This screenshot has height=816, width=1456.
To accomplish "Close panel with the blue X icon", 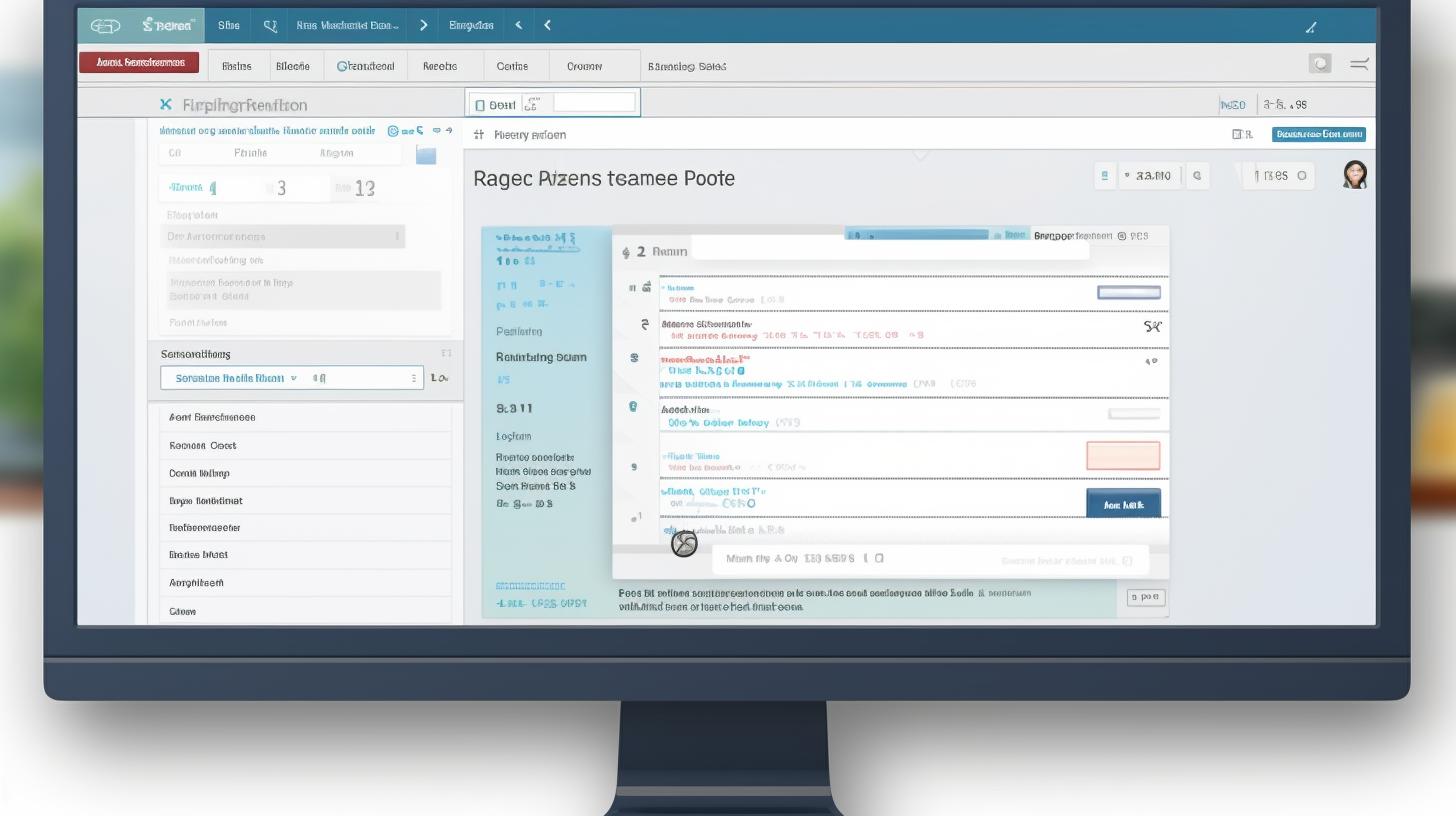I will (166, 104).
